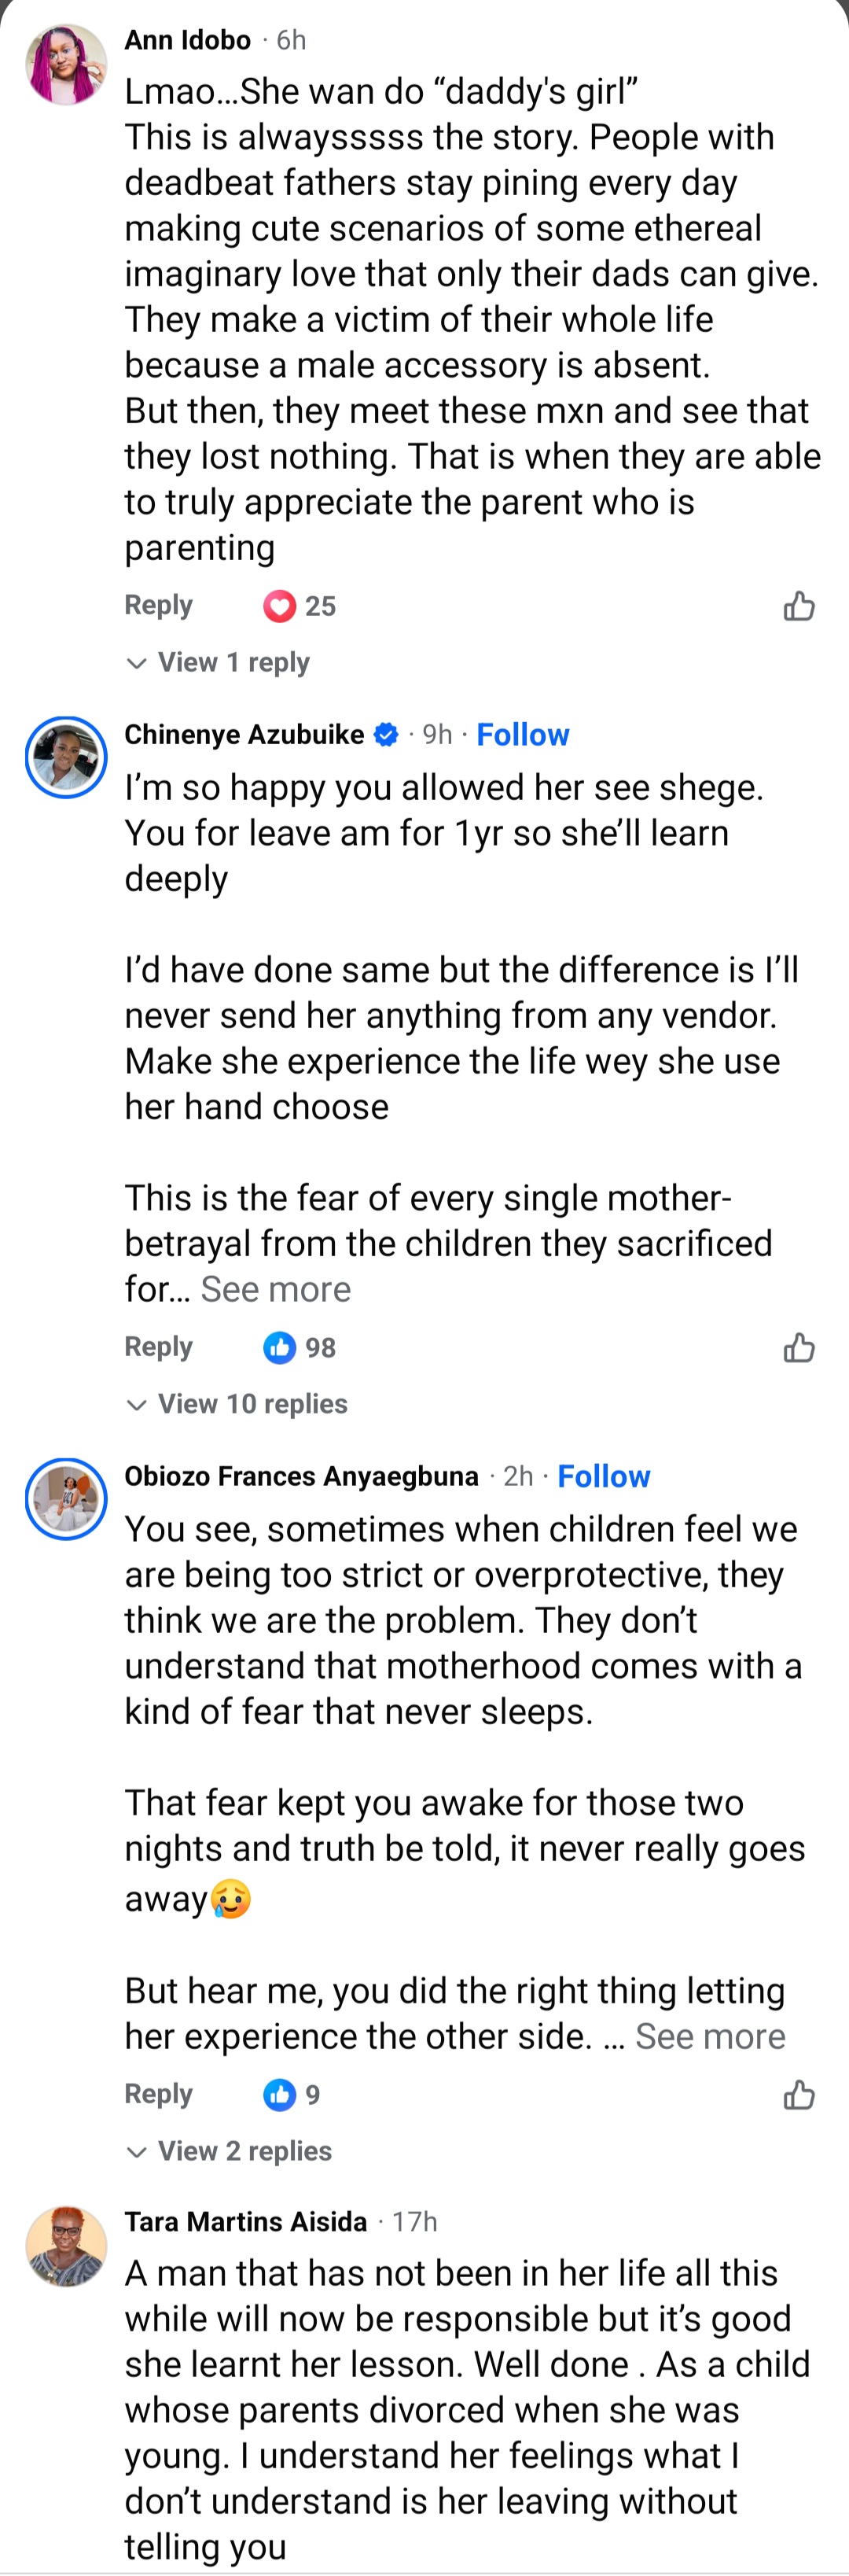849x2576 pixels.
Task: Follow Obiozo Frances Anyaegbuna
Action: click(604, 1477)
